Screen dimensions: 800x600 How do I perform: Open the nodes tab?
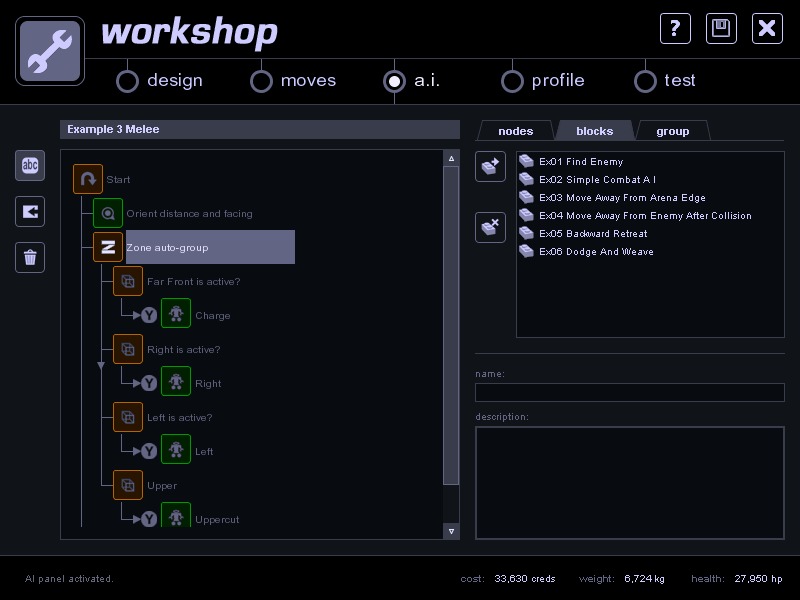pyautogui.click(x=515, y=131)
